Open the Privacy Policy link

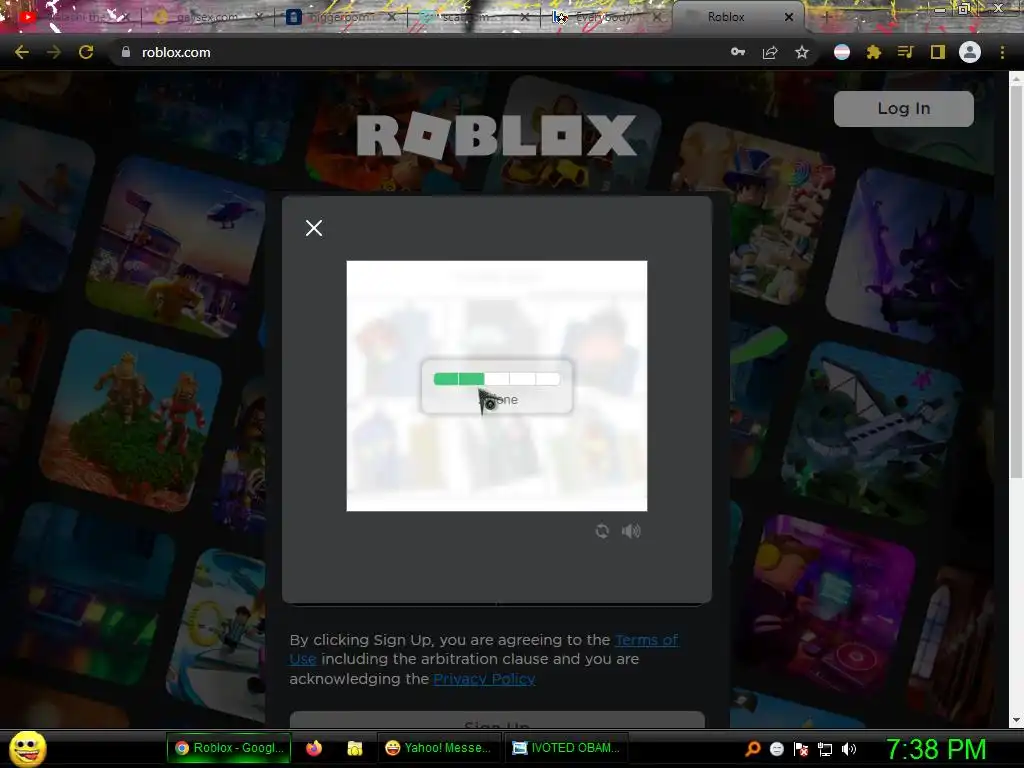click(484, 679)
